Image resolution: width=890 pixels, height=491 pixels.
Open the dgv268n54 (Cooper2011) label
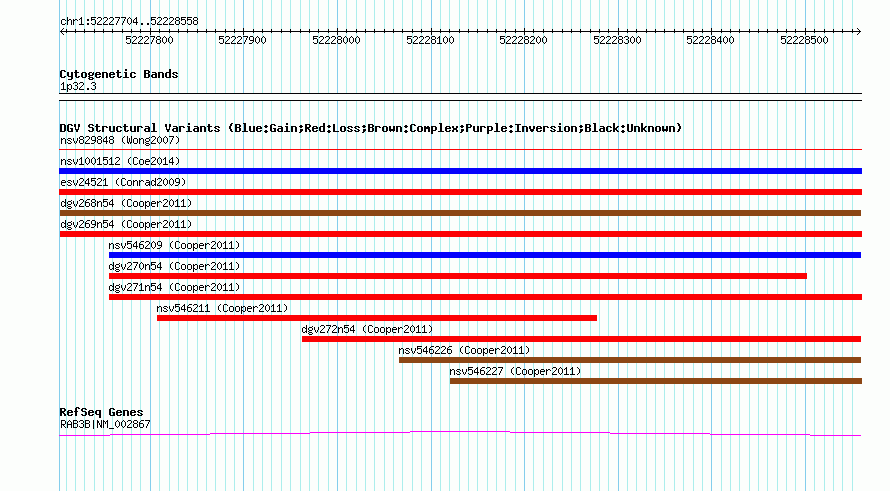[x=126, y=203]
